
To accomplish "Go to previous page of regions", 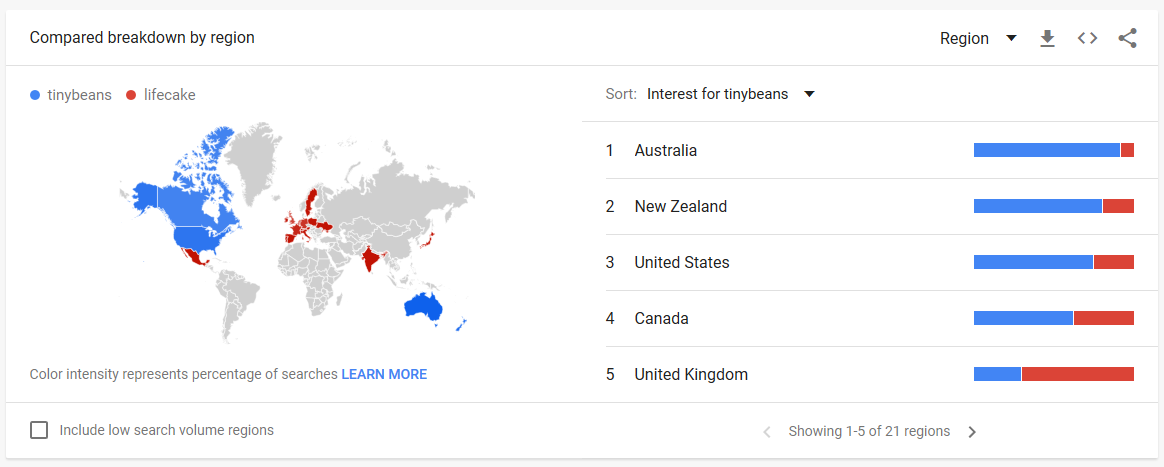I will coord(767,431).
